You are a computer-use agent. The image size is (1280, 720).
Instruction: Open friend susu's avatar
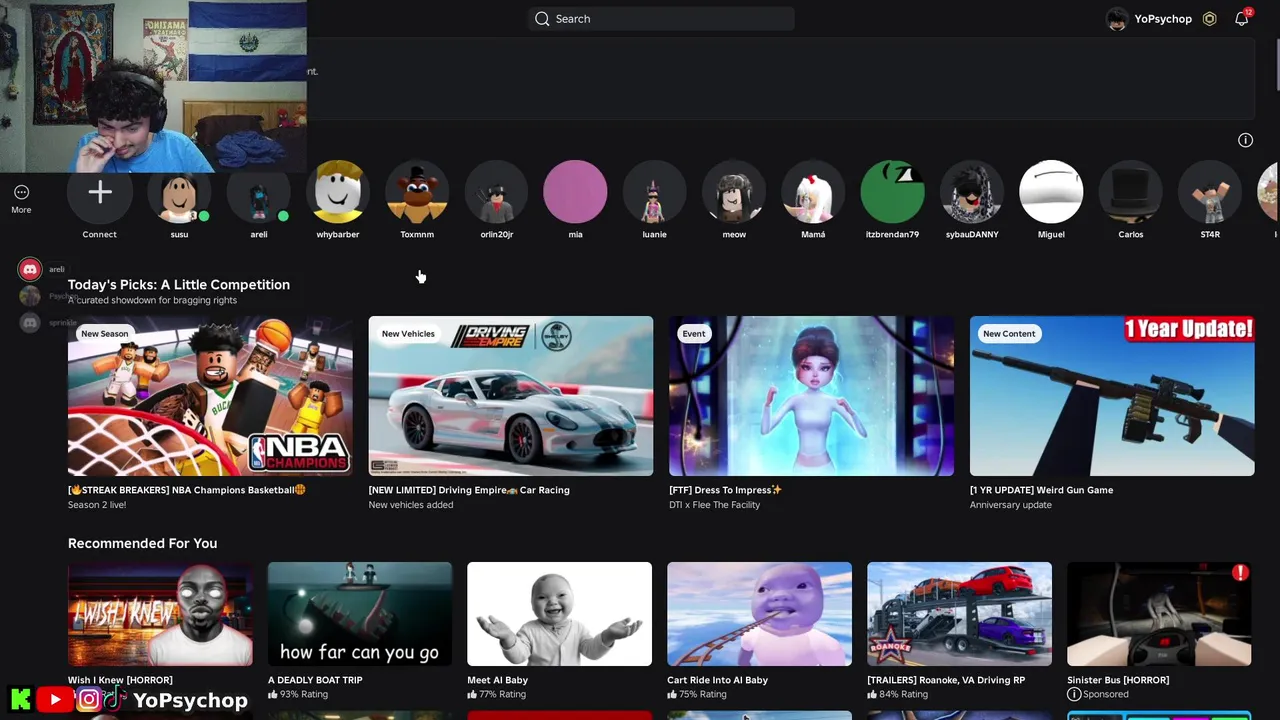point(179,192)
